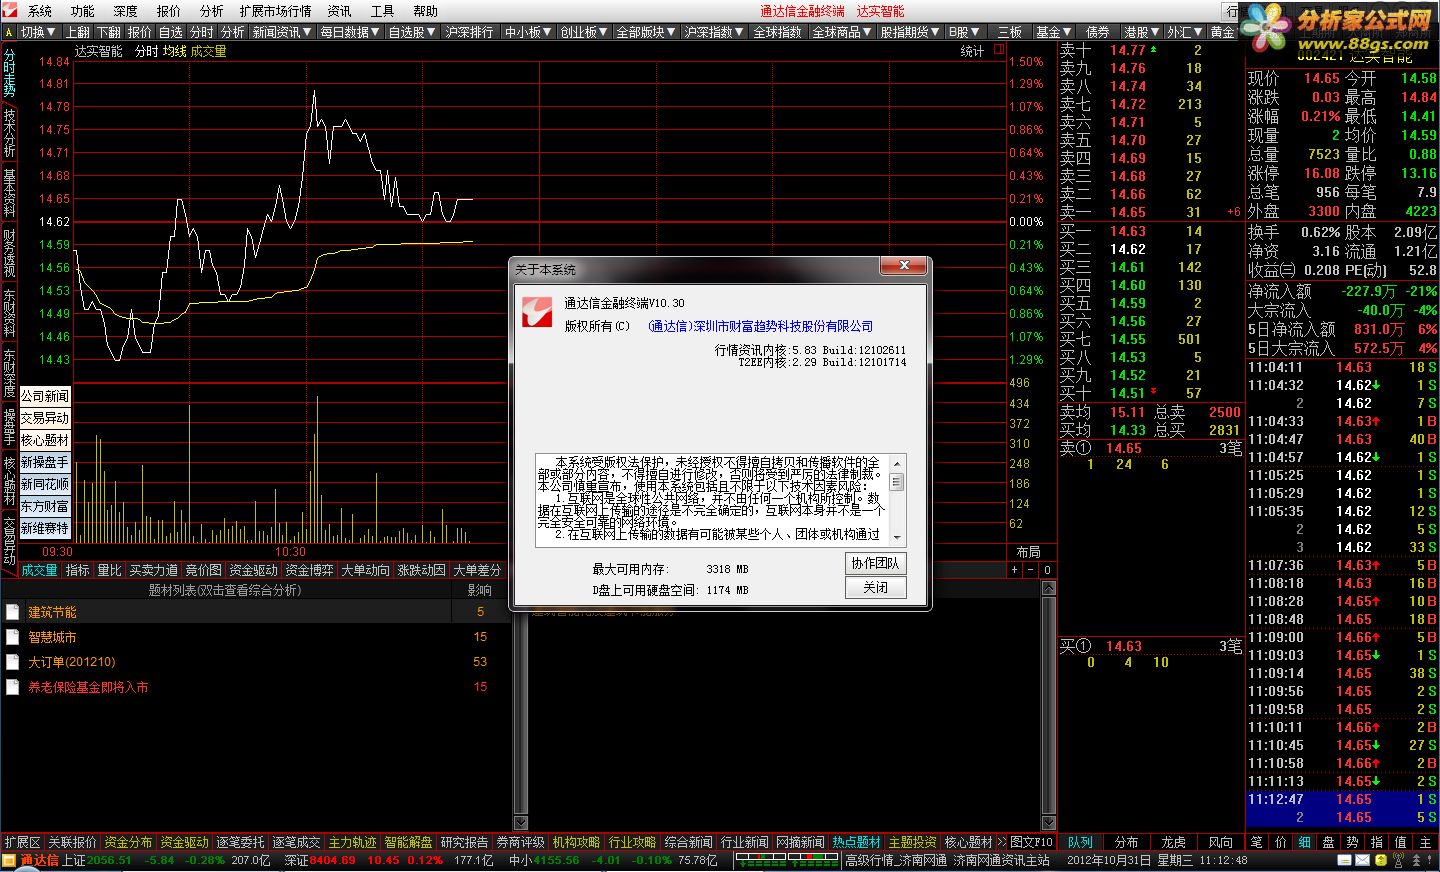Click document icon beside 智慧城市
The height and width of the screenshot is (872, 1440).
(x=12, y=637)
